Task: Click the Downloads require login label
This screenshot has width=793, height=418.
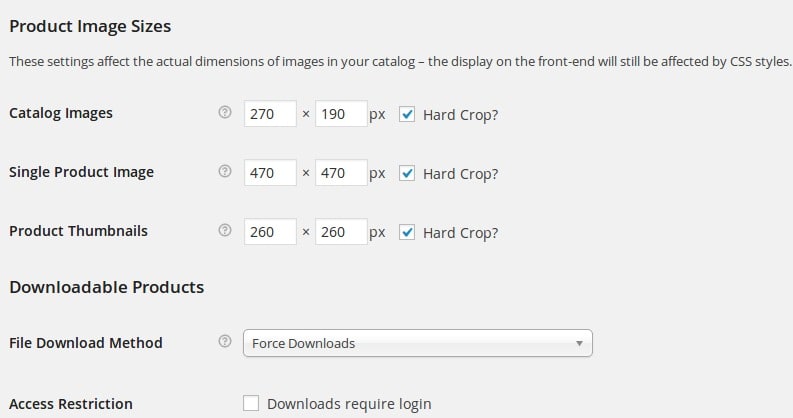Action: tap(349, 404)
